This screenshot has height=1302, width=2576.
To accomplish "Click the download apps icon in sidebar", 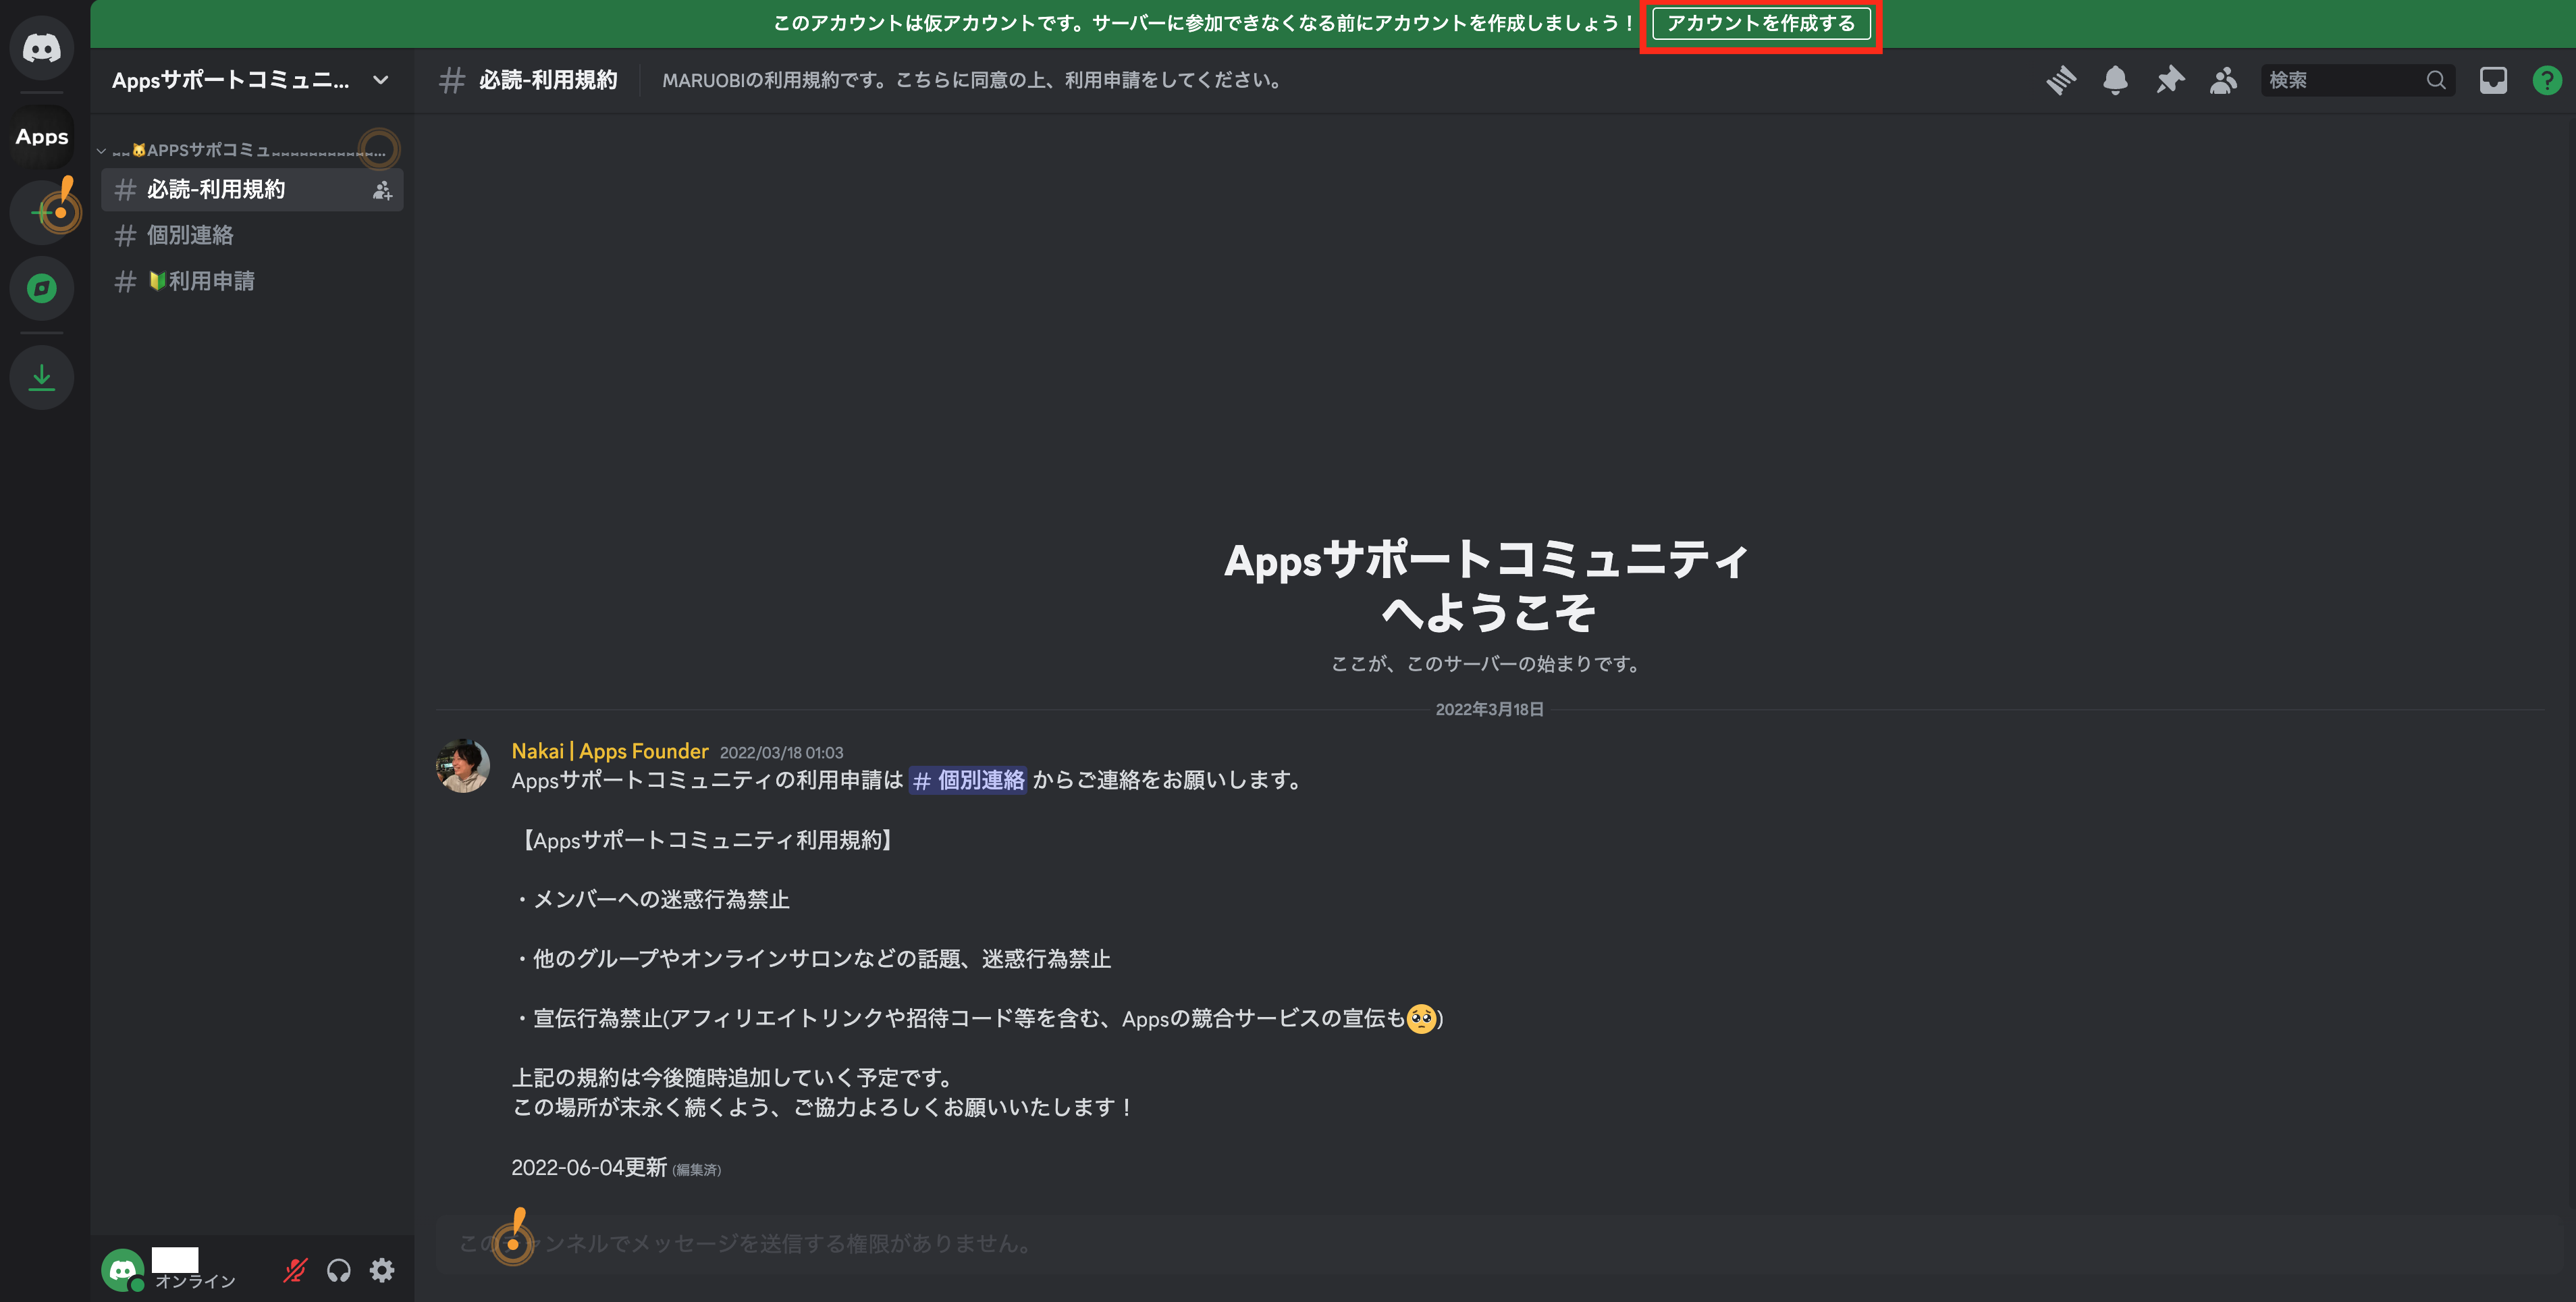I will click(x=41, y=377).
